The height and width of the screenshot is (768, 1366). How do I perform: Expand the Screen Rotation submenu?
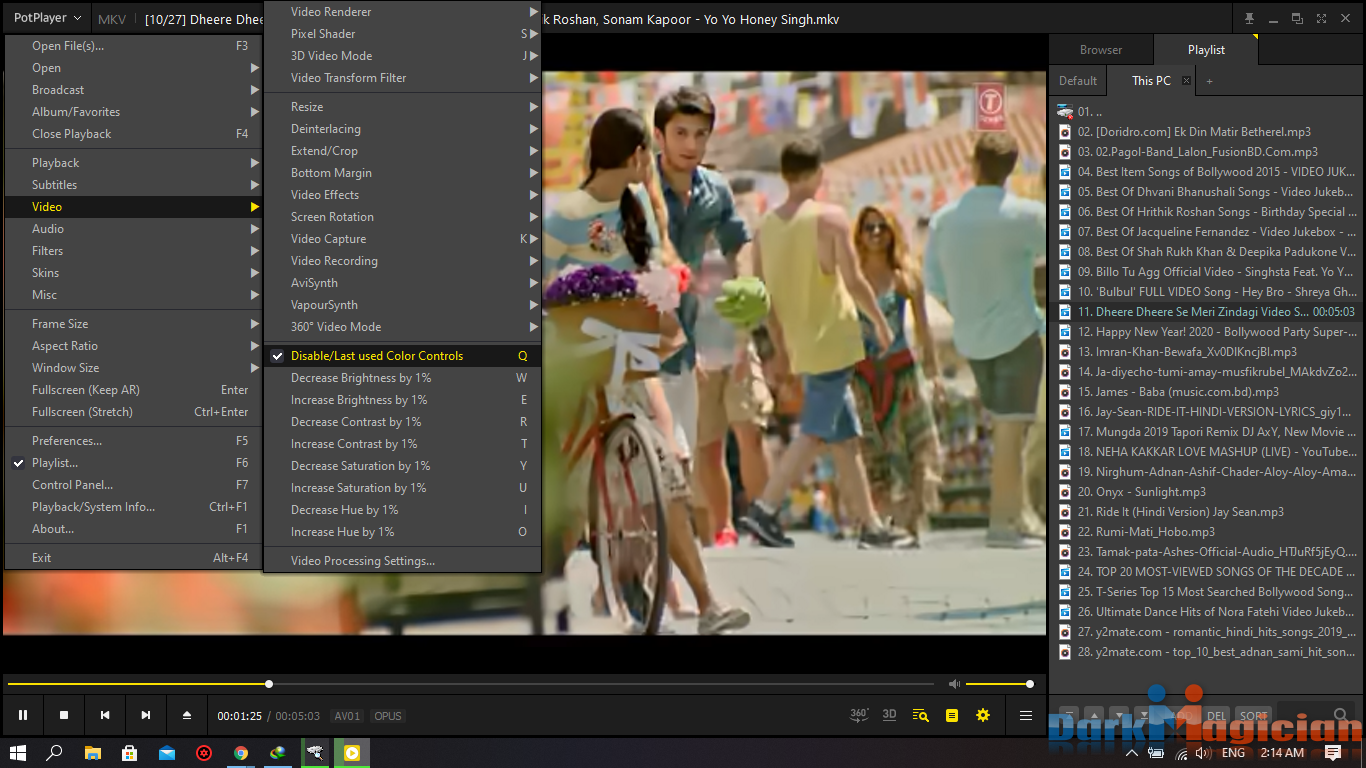tap(402, 217)
